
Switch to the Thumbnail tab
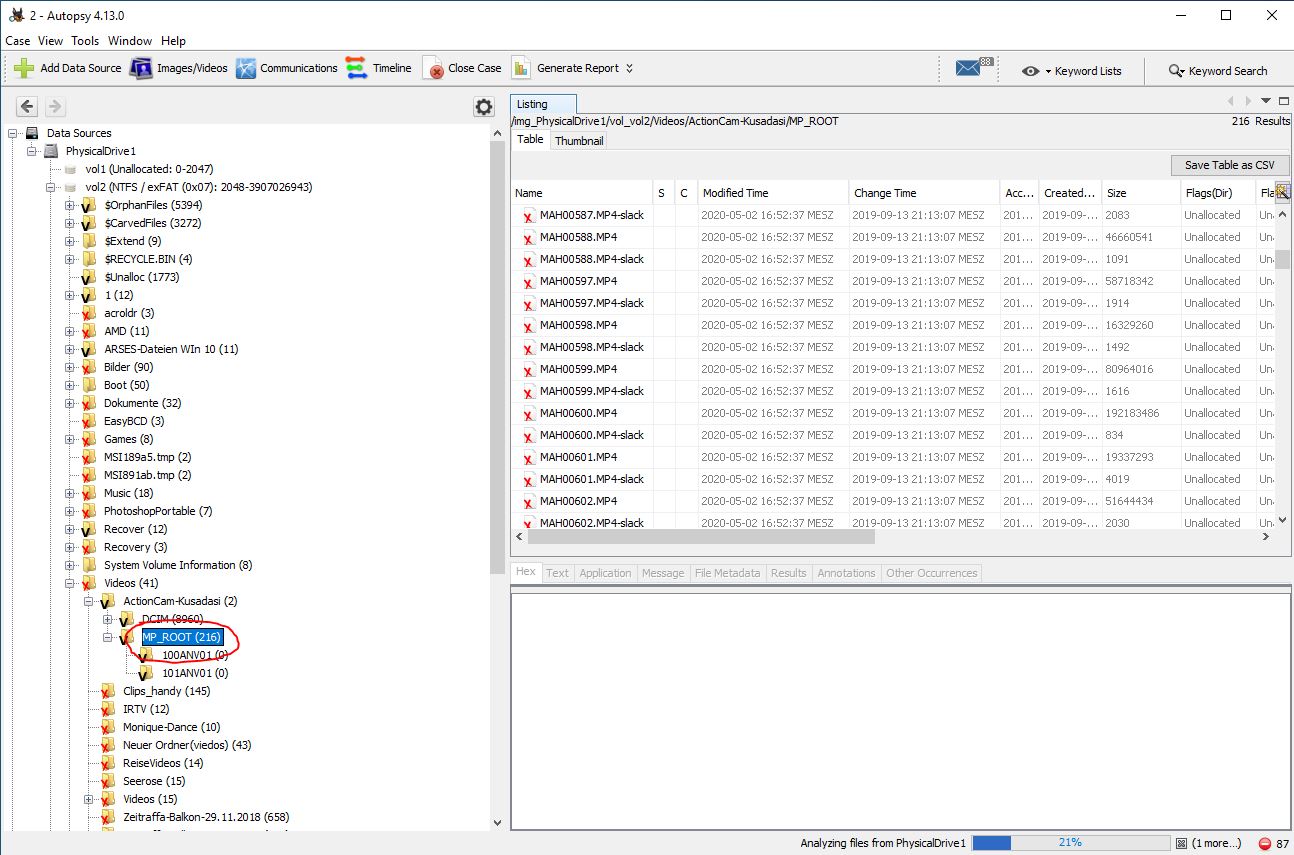point(579,141)
